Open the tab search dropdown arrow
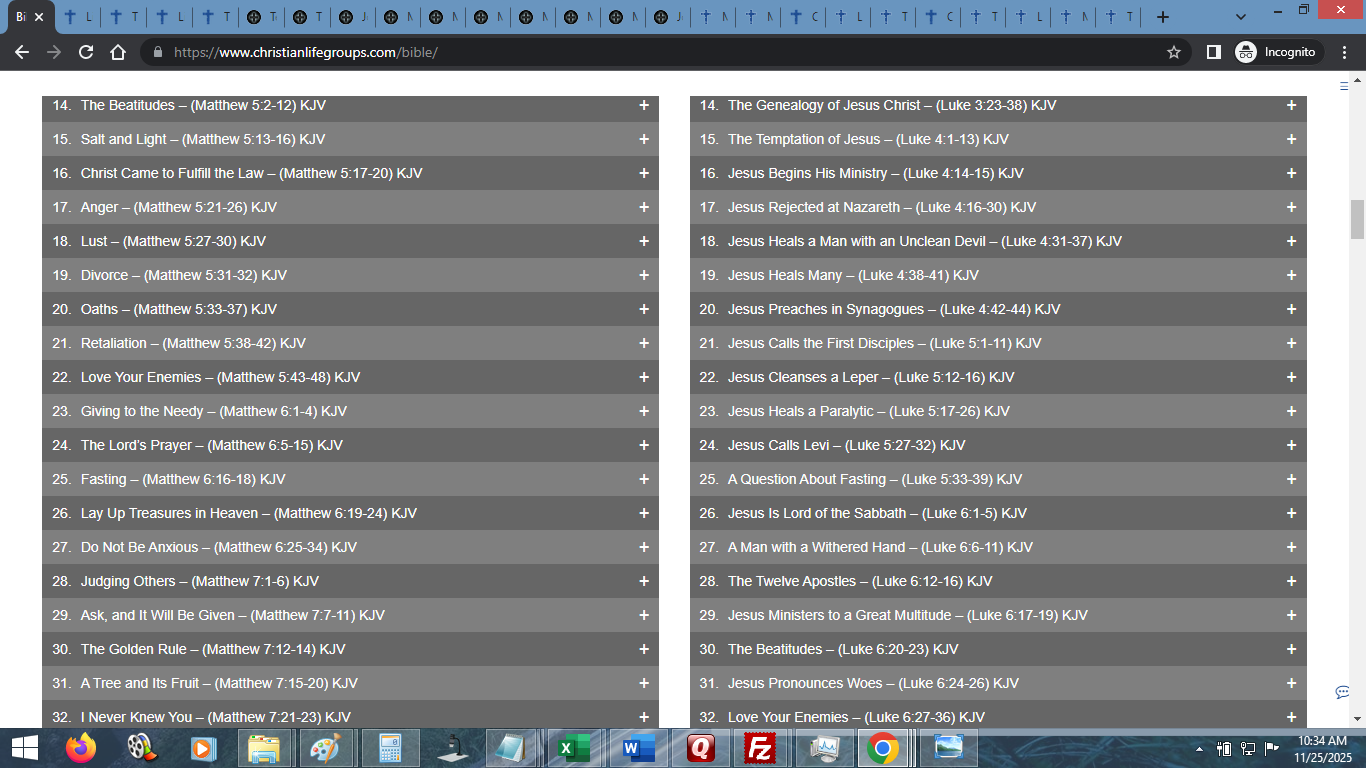Image resolution: width=1366 pixels, height=768 pixels. point(1241,17)
